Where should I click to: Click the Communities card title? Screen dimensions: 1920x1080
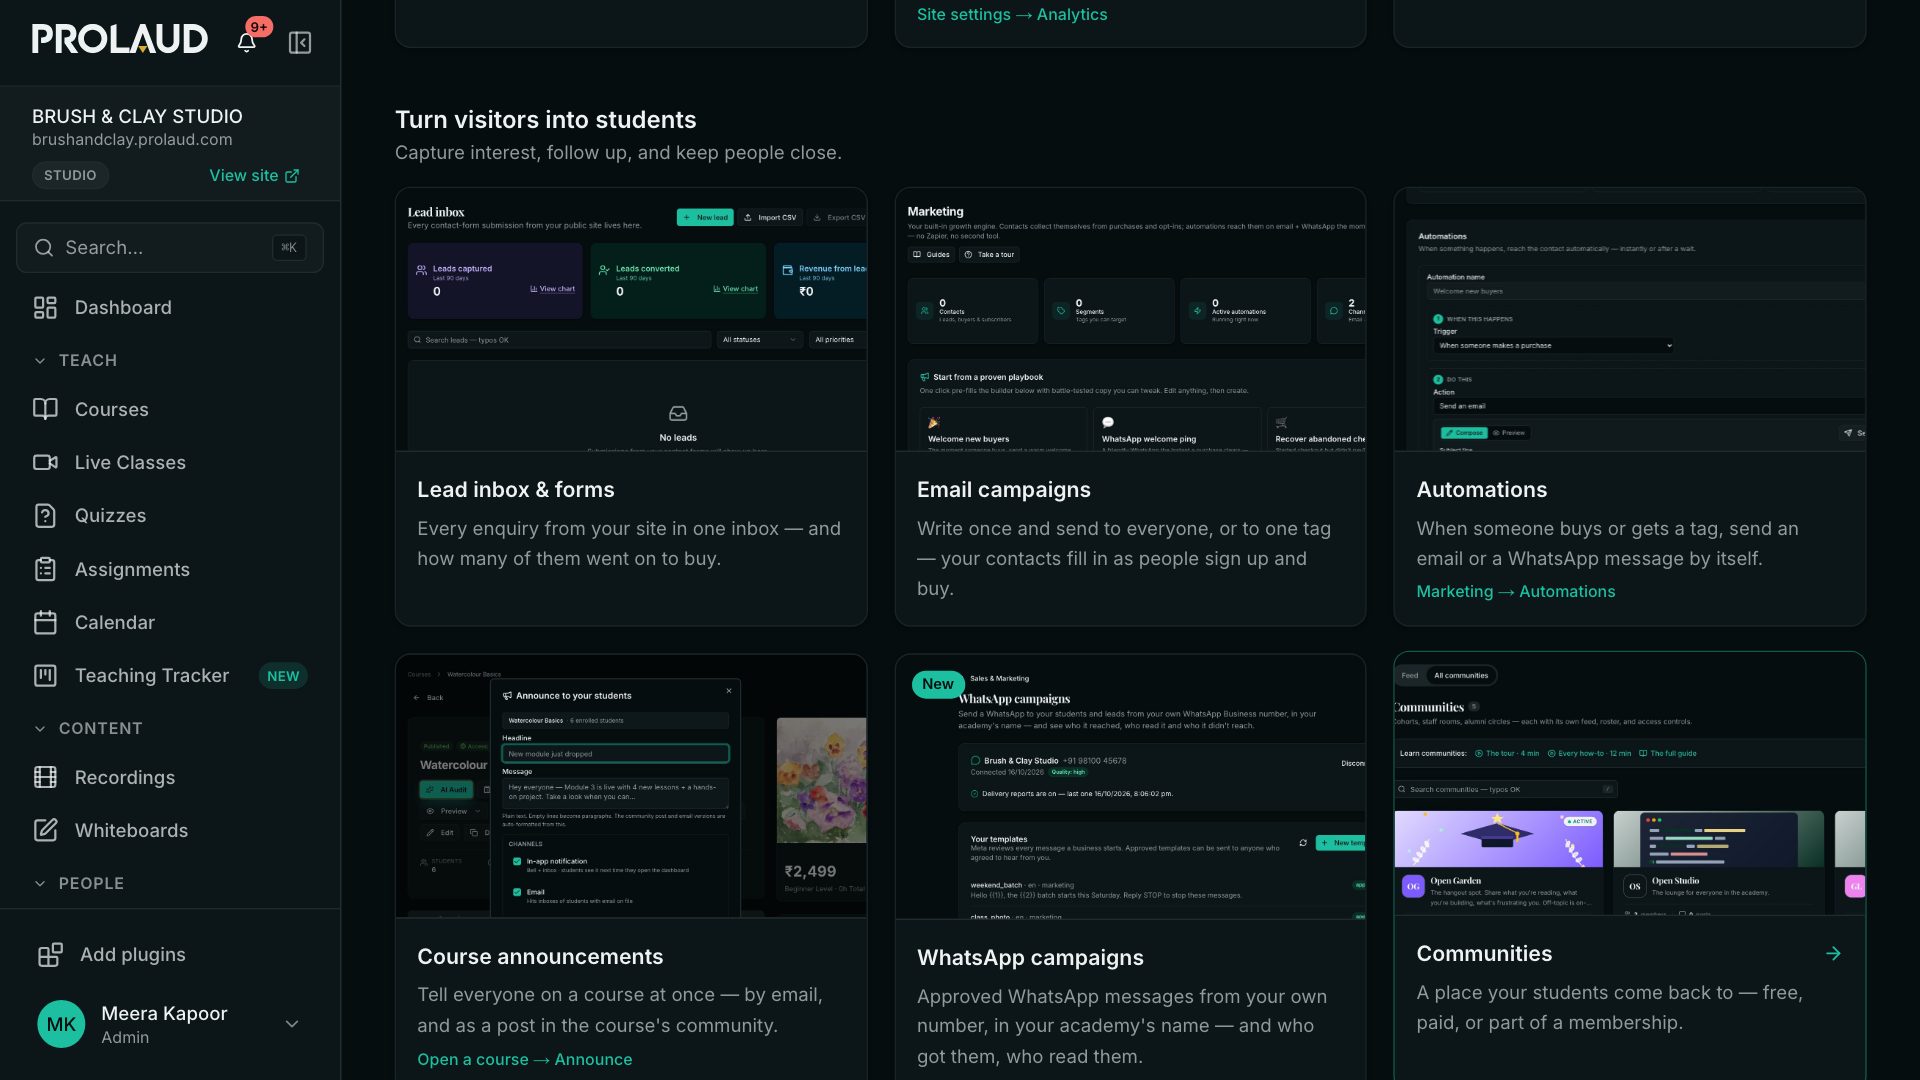1484,953
